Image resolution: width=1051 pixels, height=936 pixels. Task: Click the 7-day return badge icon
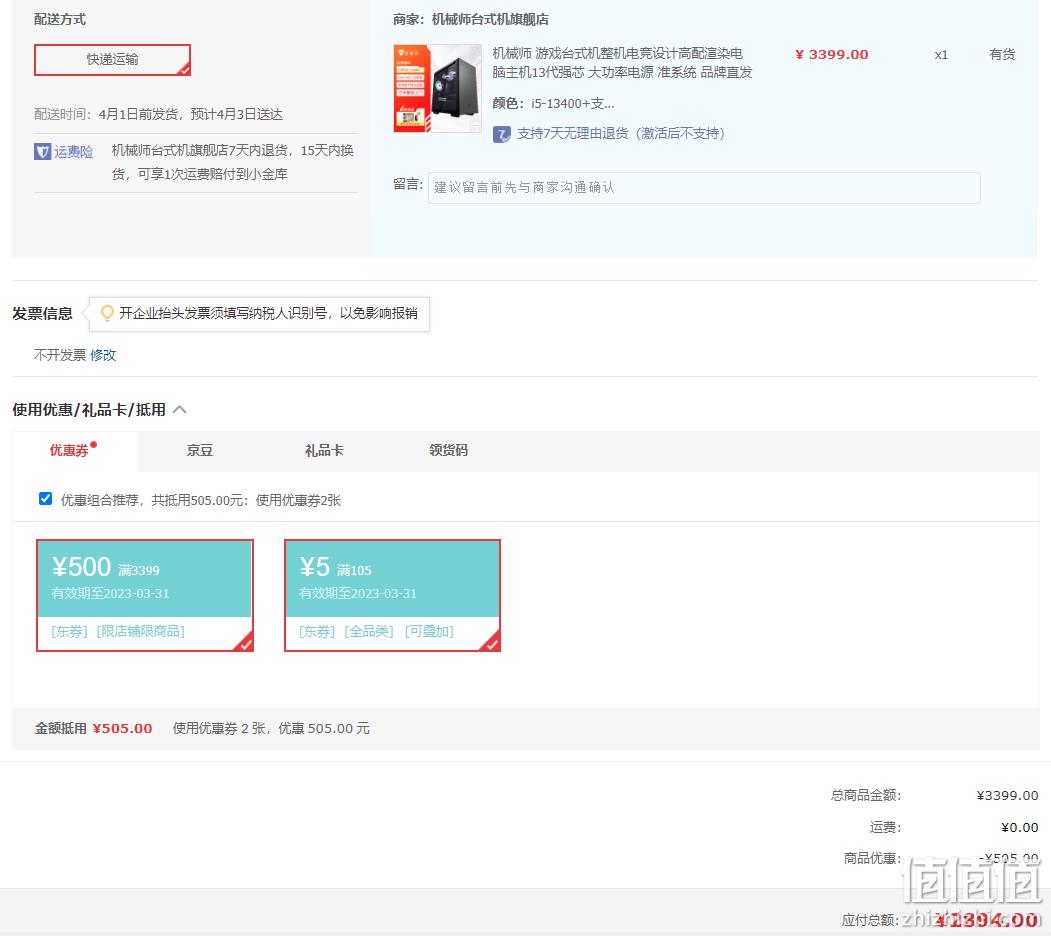coord(501,134)
